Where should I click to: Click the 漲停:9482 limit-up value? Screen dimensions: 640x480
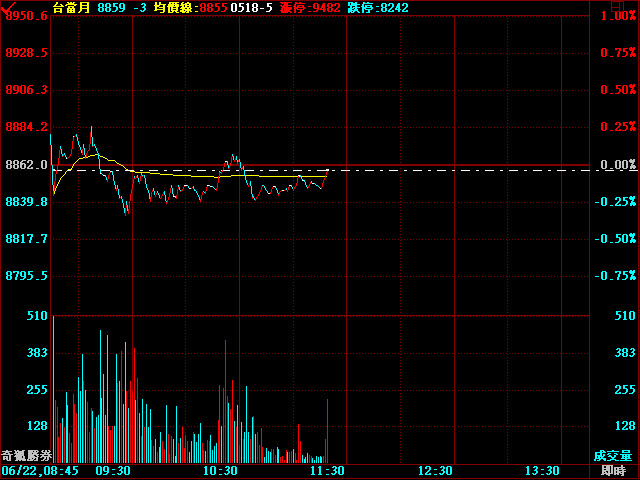[310, 7]
